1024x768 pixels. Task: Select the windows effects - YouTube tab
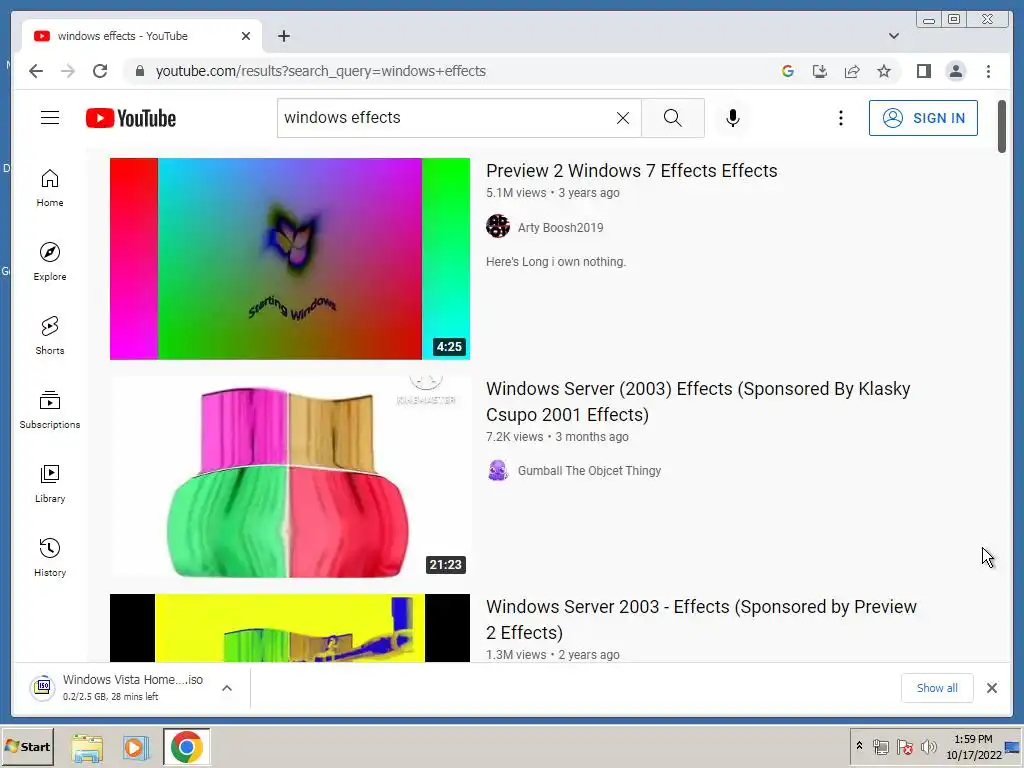coord(142,36)
